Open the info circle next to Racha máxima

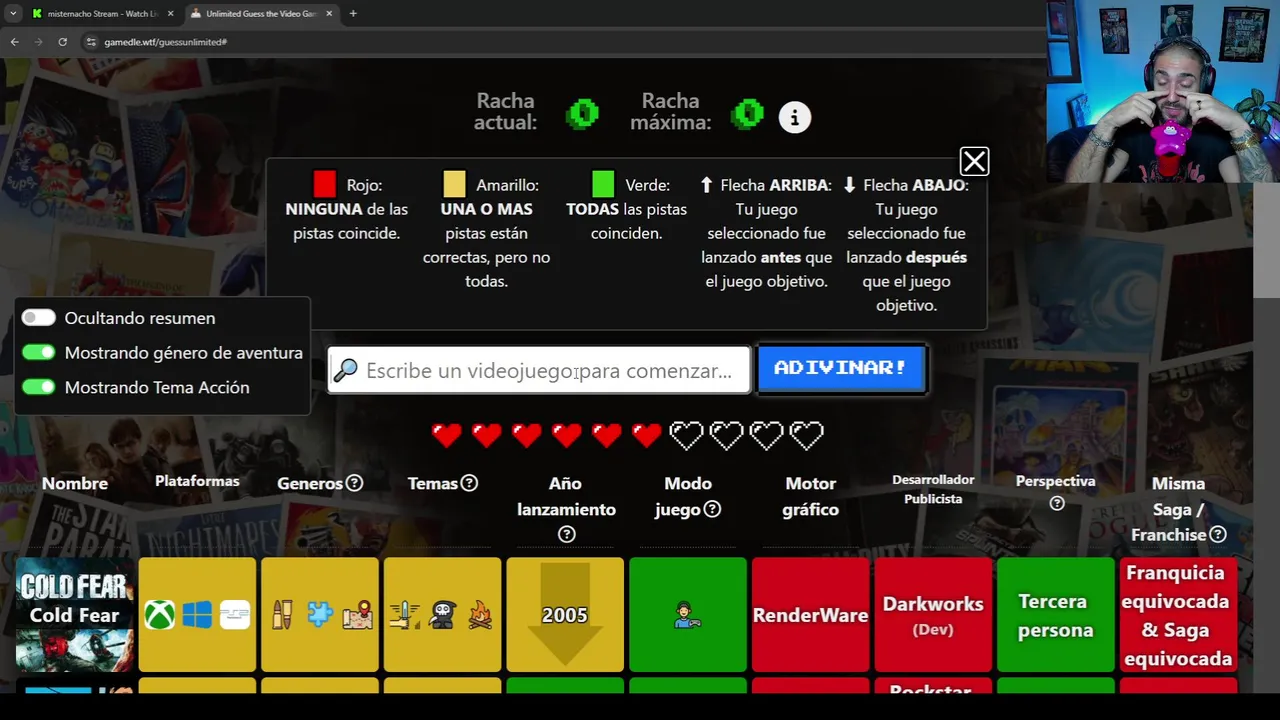coord(795,117)
